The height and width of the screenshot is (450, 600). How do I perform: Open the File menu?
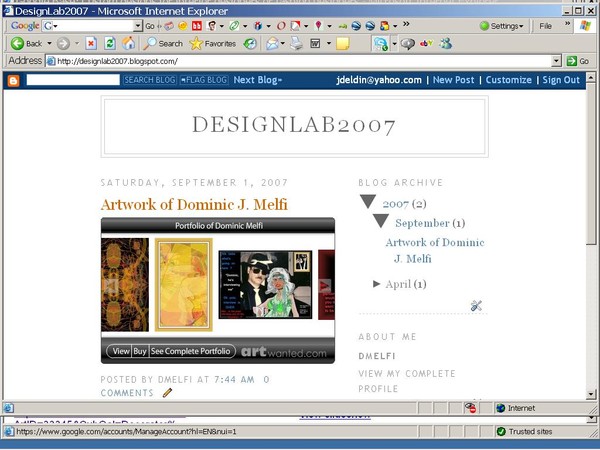point(545,26)
